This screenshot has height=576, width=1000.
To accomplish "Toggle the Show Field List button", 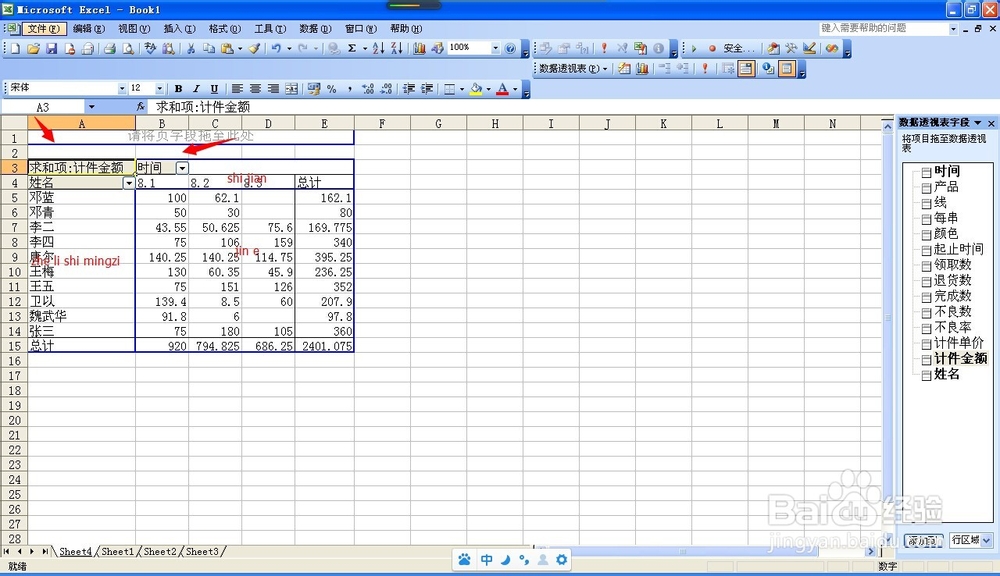I will 788,68.
